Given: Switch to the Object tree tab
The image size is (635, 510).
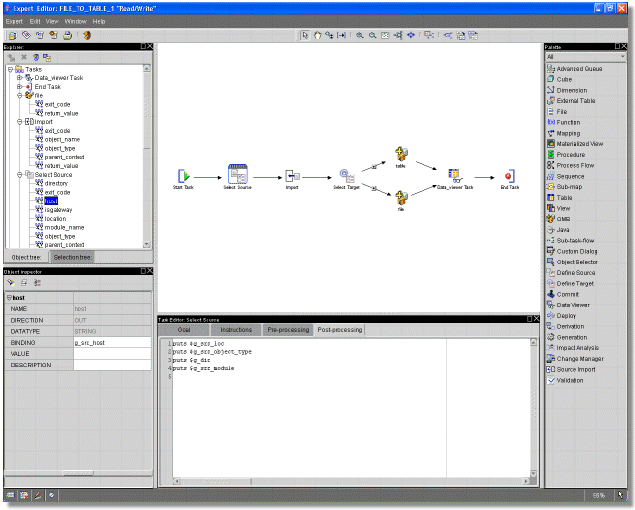Looking at the screenshot, I should click(x=27, y=257).
